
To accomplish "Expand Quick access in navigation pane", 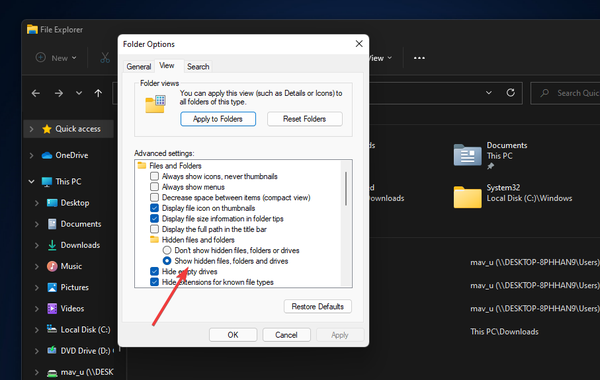I will click(31, 129).
